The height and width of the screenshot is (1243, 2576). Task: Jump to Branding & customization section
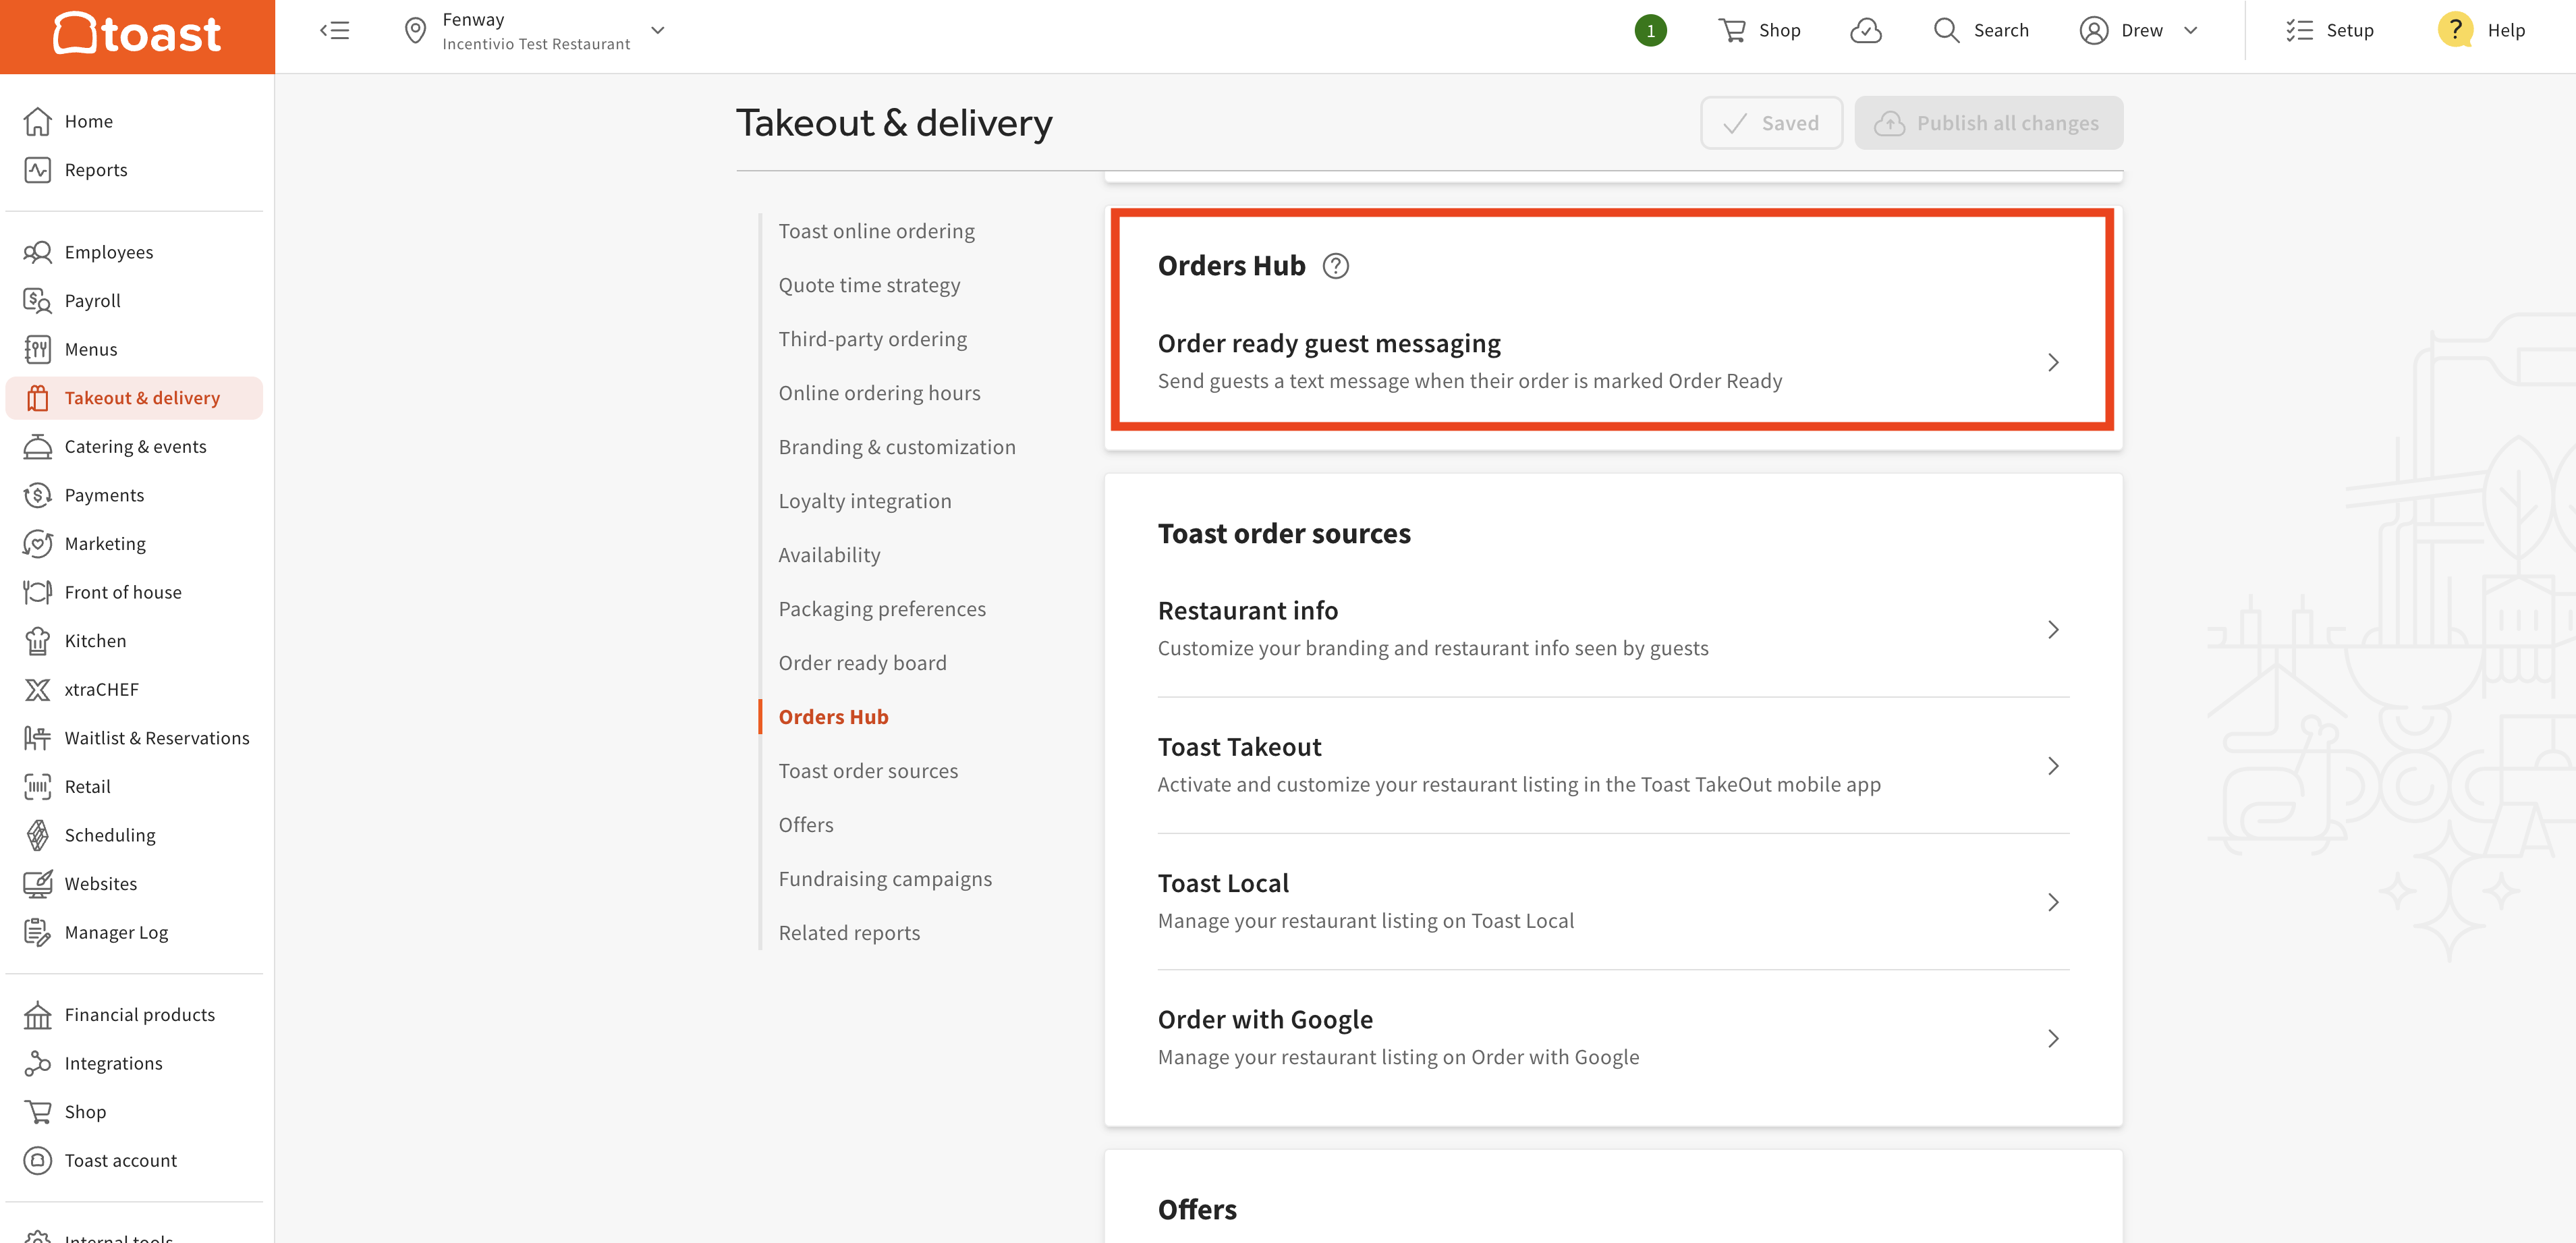(x=897, y=447)
